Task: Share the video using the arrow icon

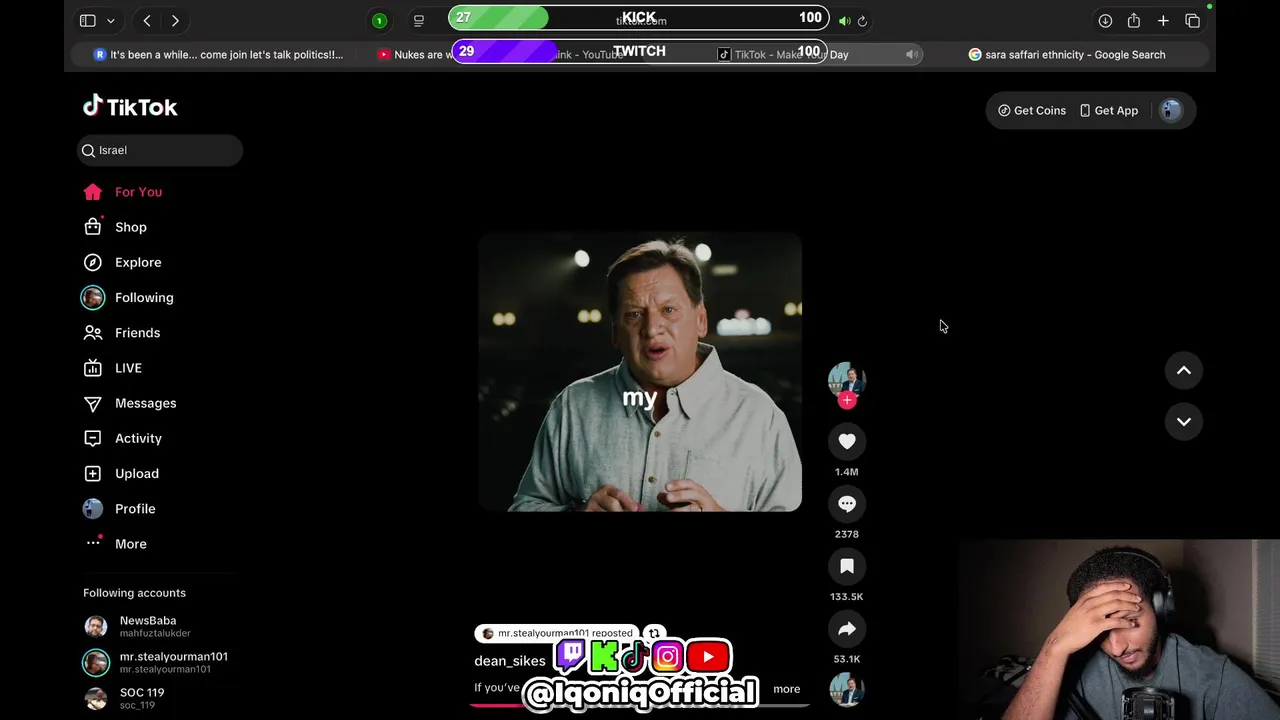Action: pyautogui.click(x=847, y=629)
